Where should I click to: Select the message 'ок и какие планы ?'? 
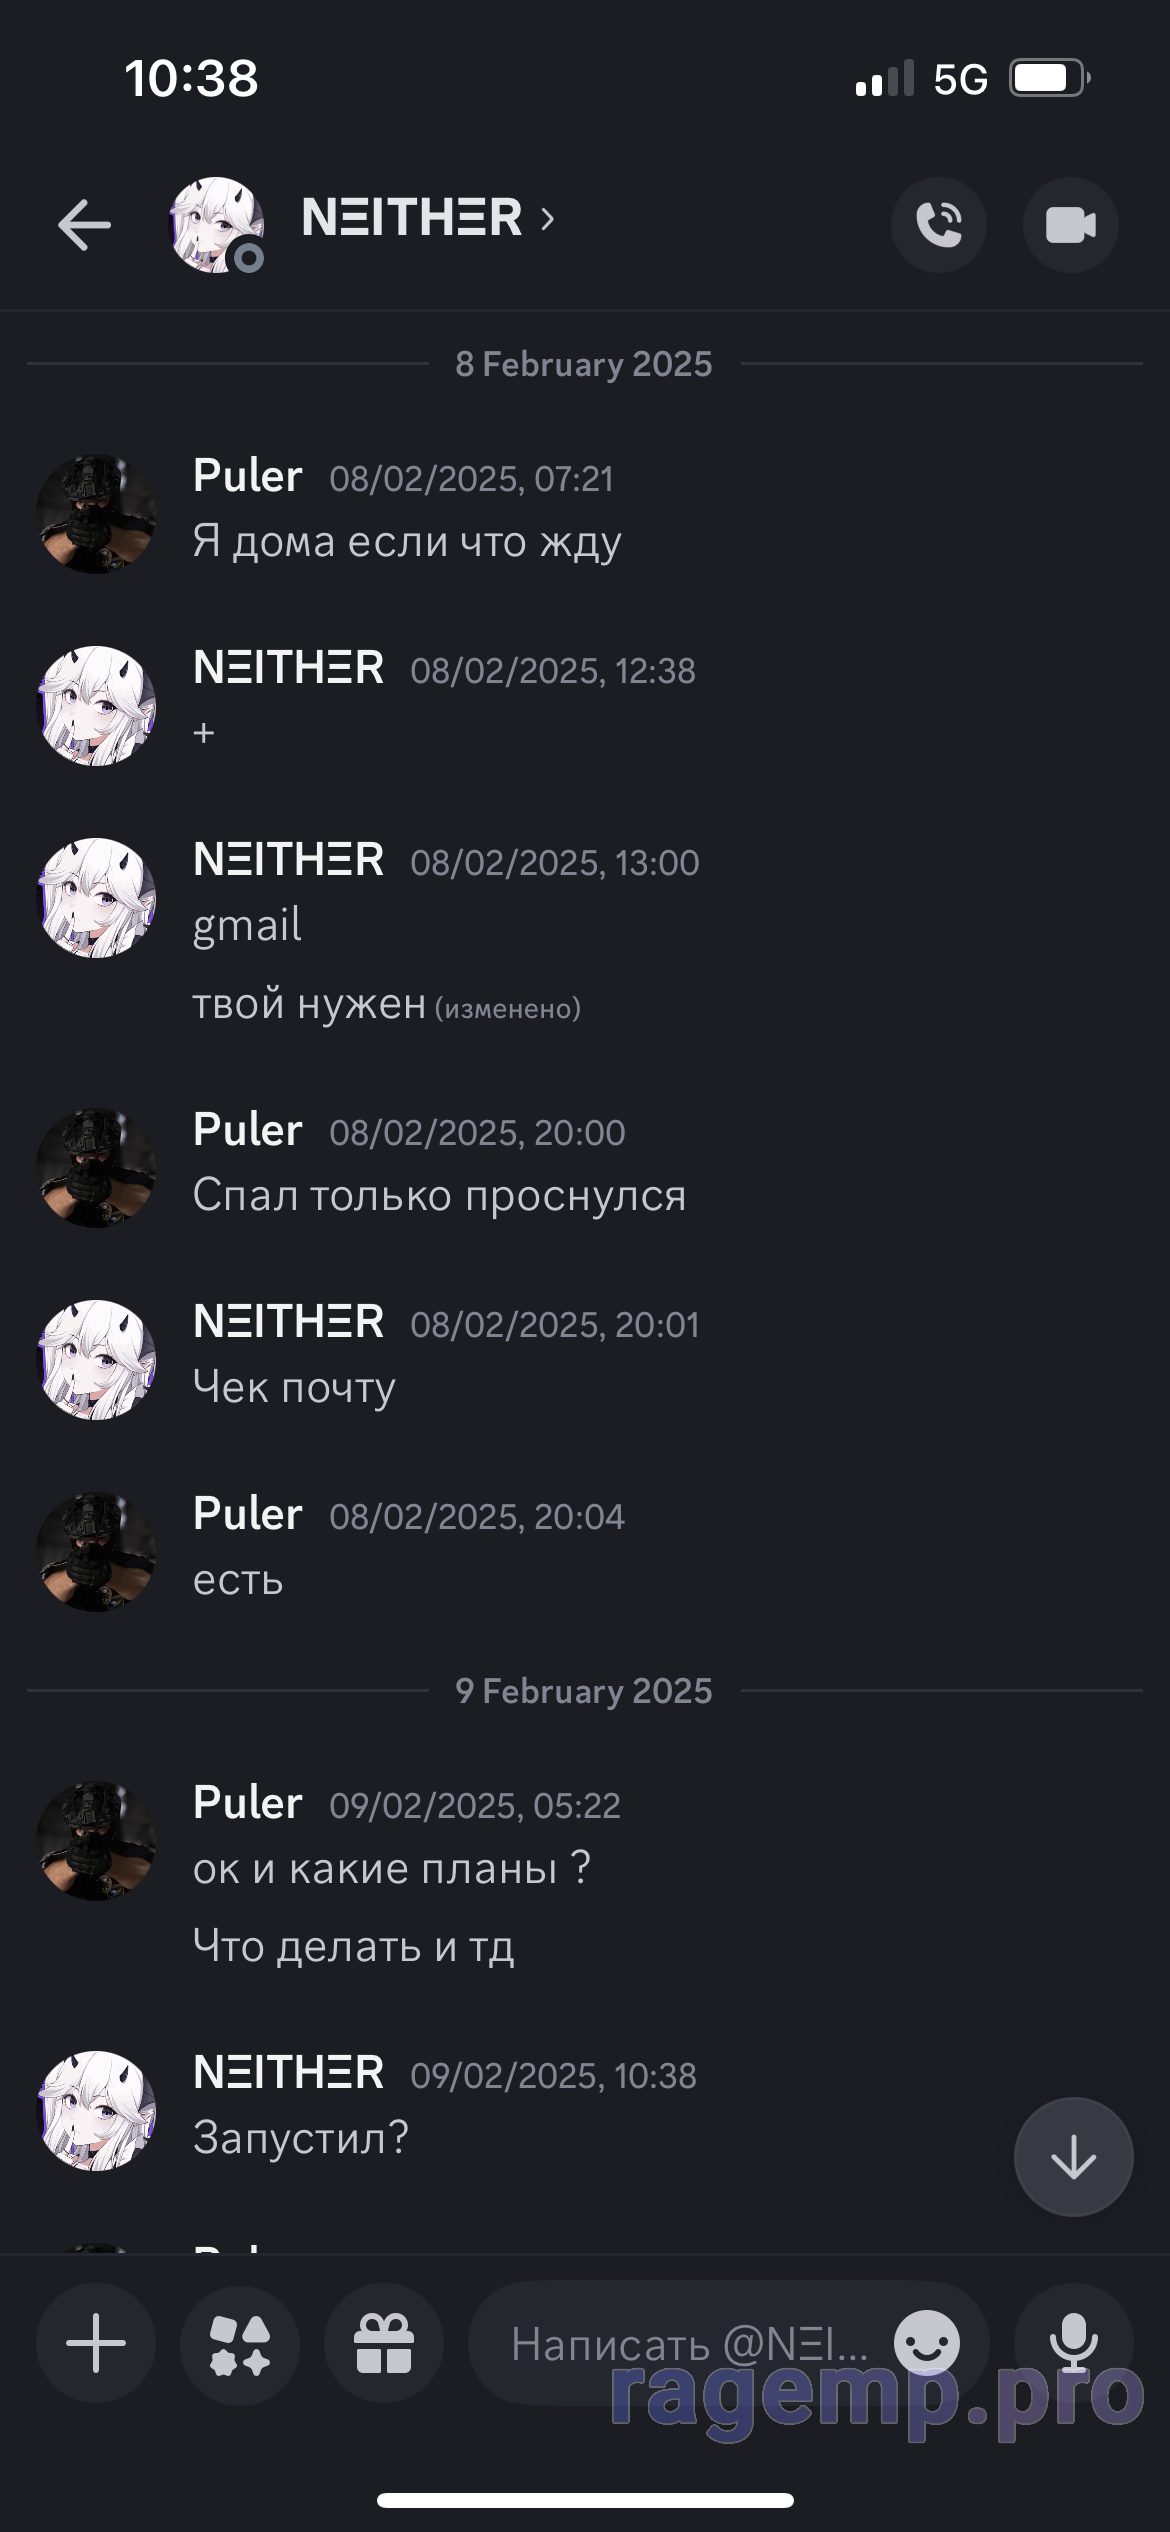(392, 1868)
